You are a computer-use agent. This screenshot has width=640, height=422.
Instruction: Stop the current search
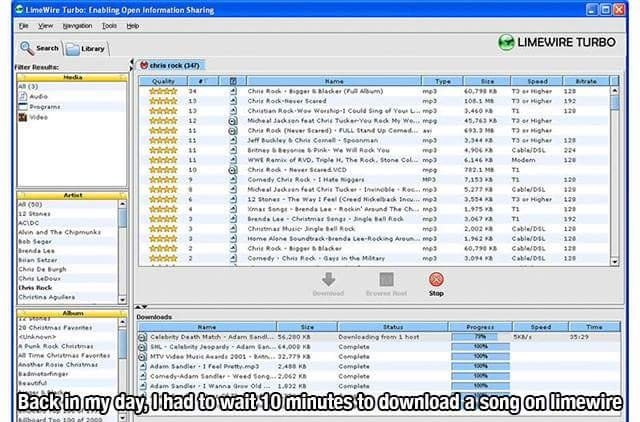point(436,284)
